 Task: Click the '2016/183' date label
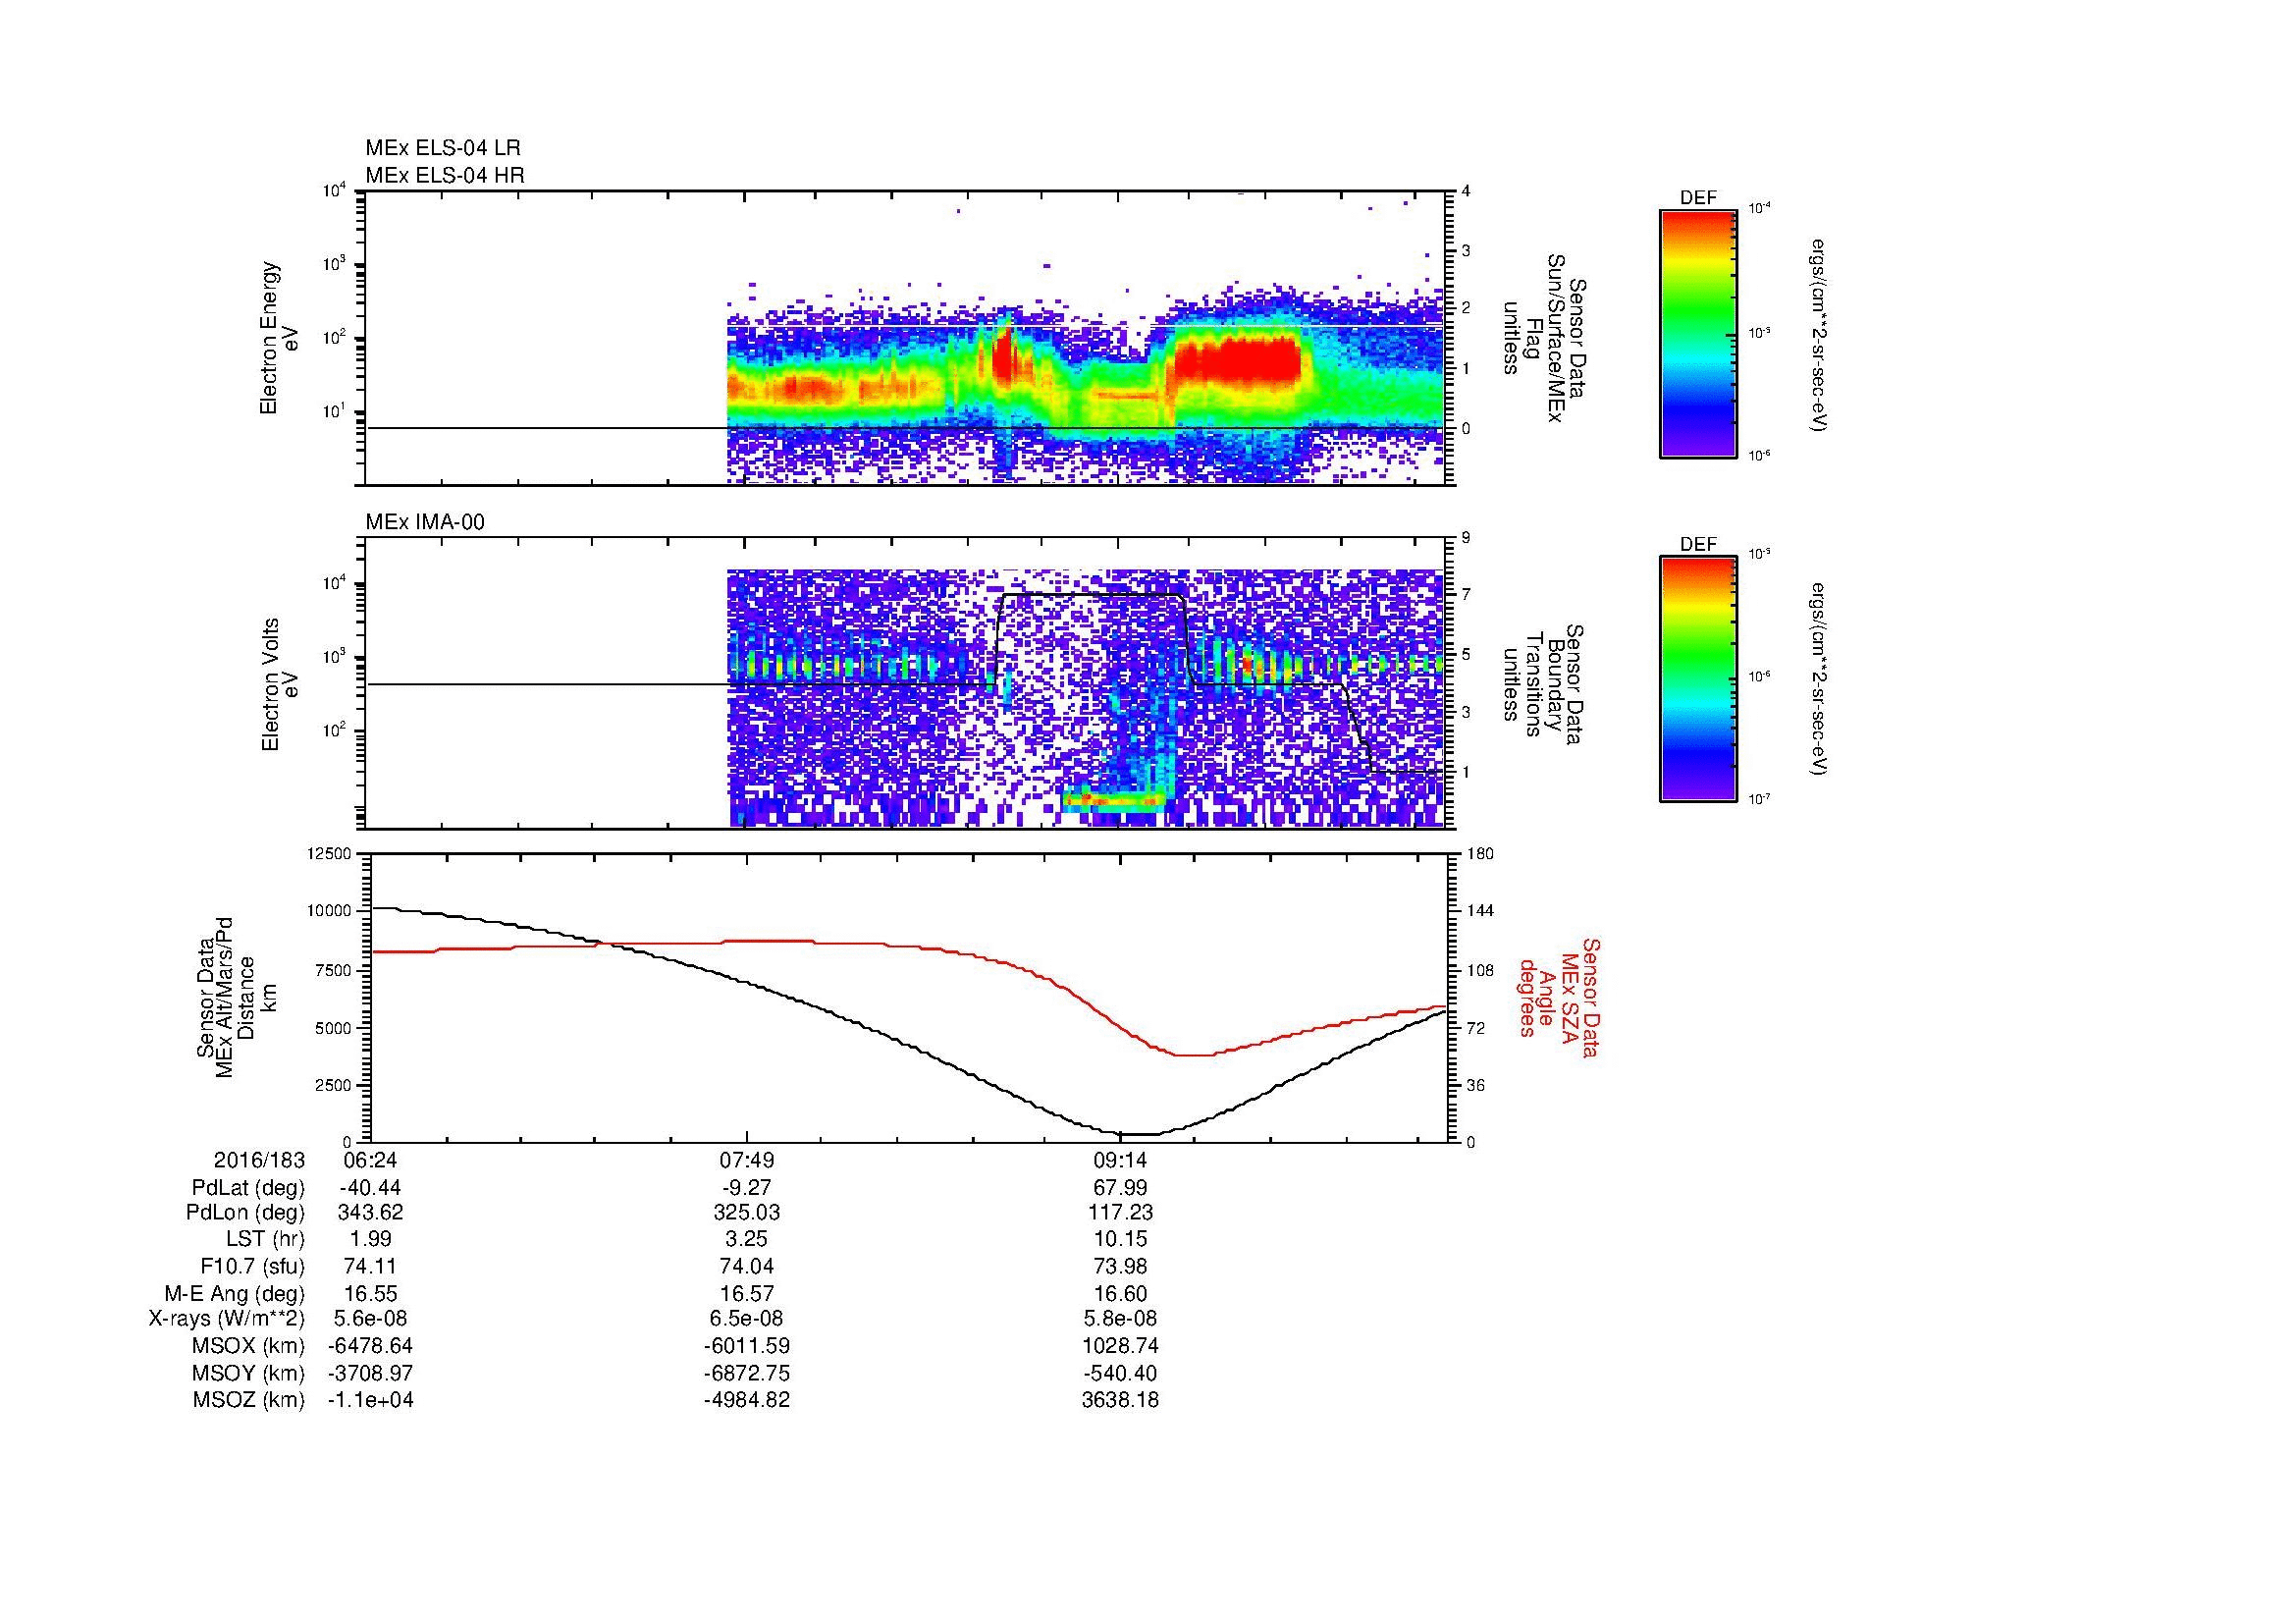(x=259, y=1160)
